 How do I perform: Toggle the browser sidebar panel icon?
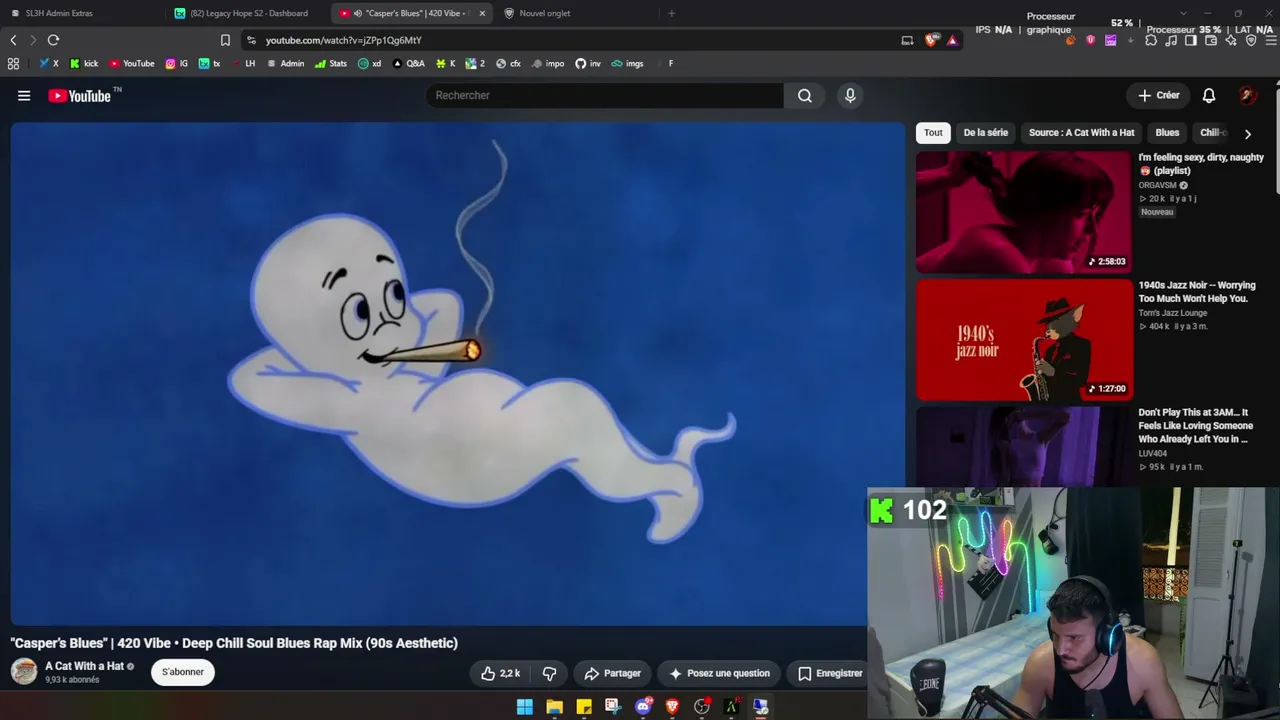[1191, 40]
